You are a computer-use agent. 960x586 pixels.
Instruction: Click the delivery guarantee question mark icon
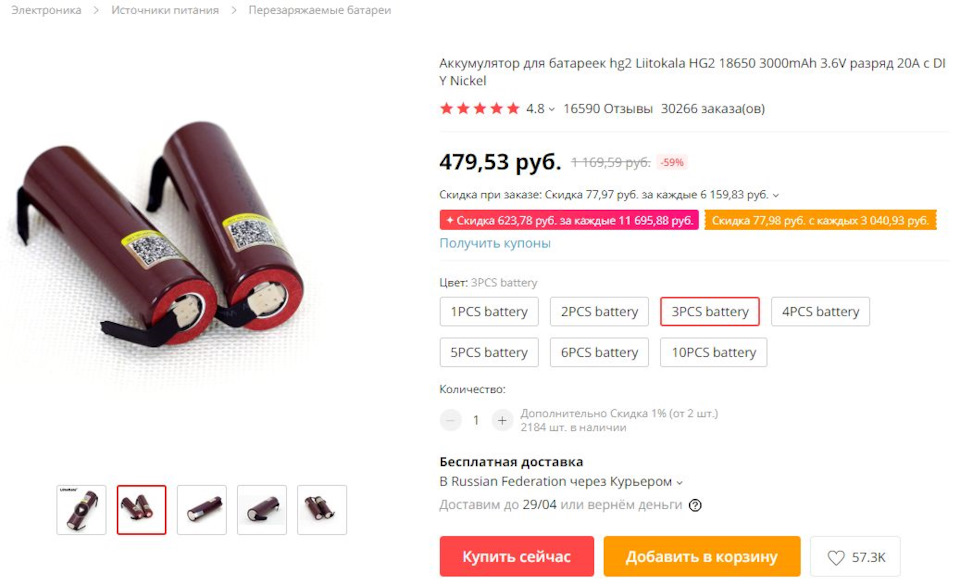tap(695, 505)
